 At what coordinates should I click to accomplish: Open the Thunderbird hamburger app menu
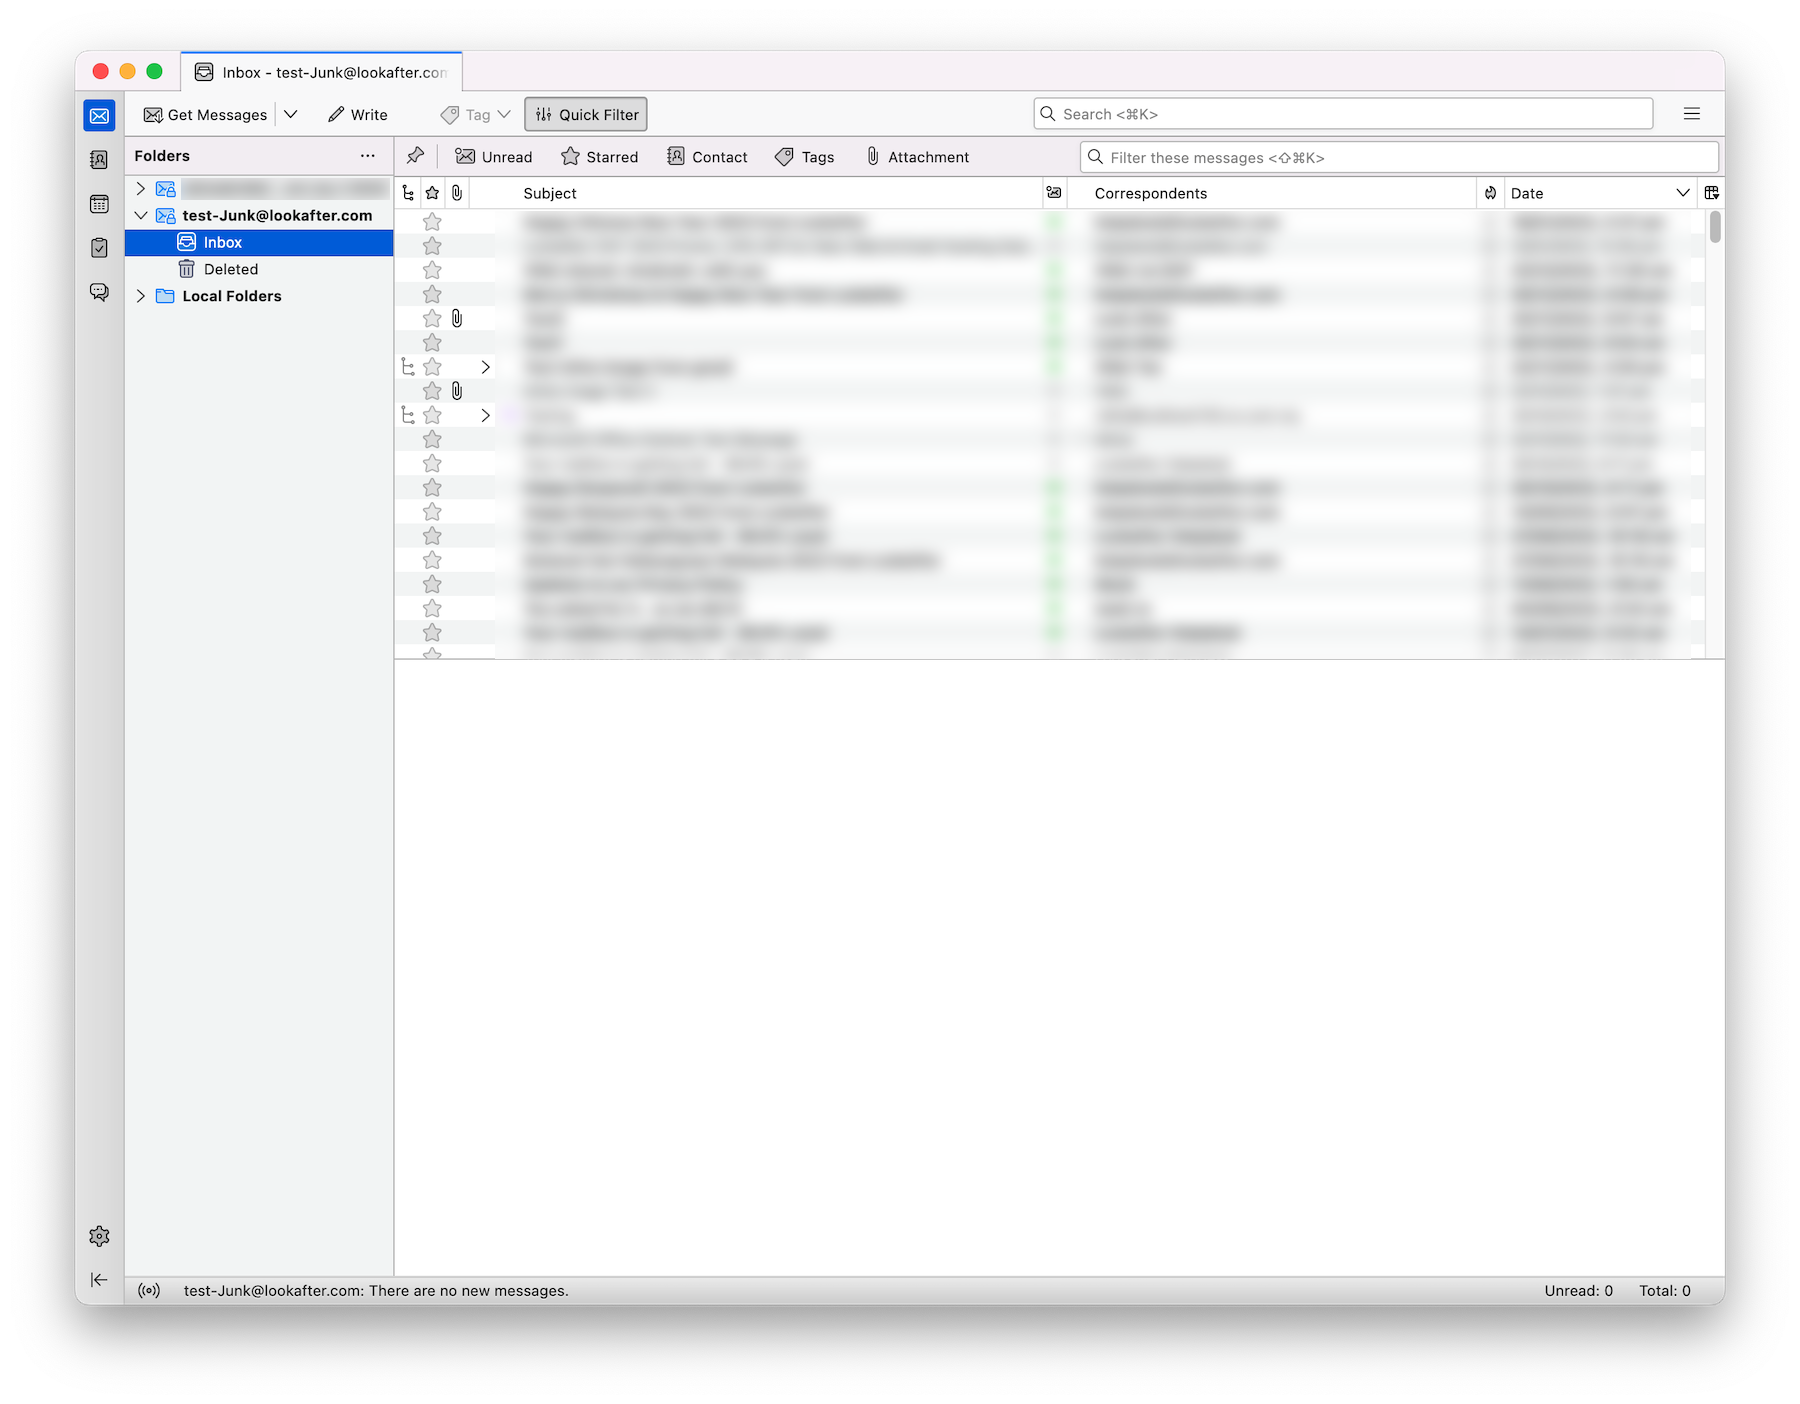pyautogui.click(x=1691, y=114)
